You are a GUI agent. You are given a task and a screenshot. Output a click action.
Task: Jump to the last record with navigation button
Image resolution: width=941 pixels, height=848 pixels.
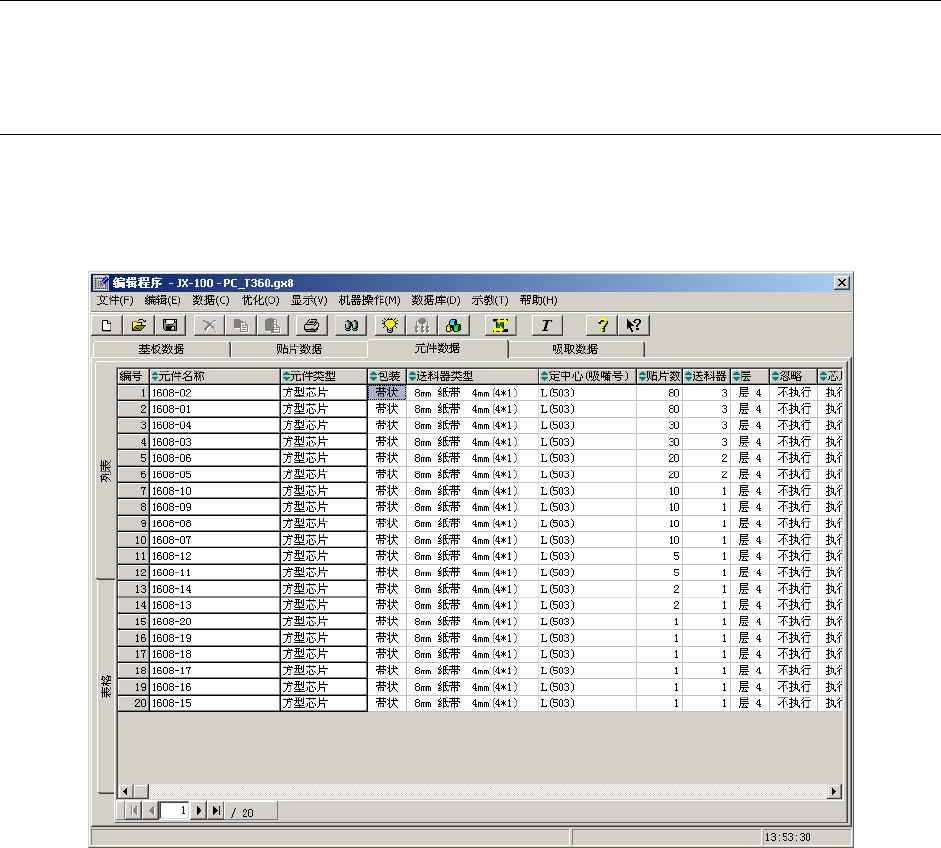click(215, 811)
